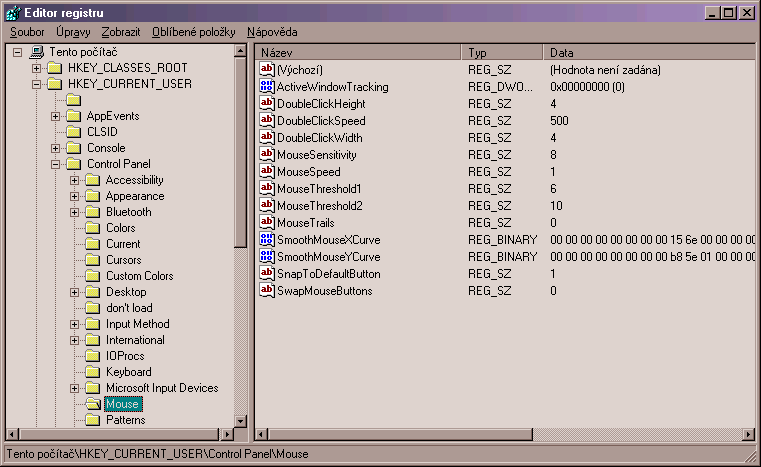Open the Oblíbené položky menu

point(194,32)
